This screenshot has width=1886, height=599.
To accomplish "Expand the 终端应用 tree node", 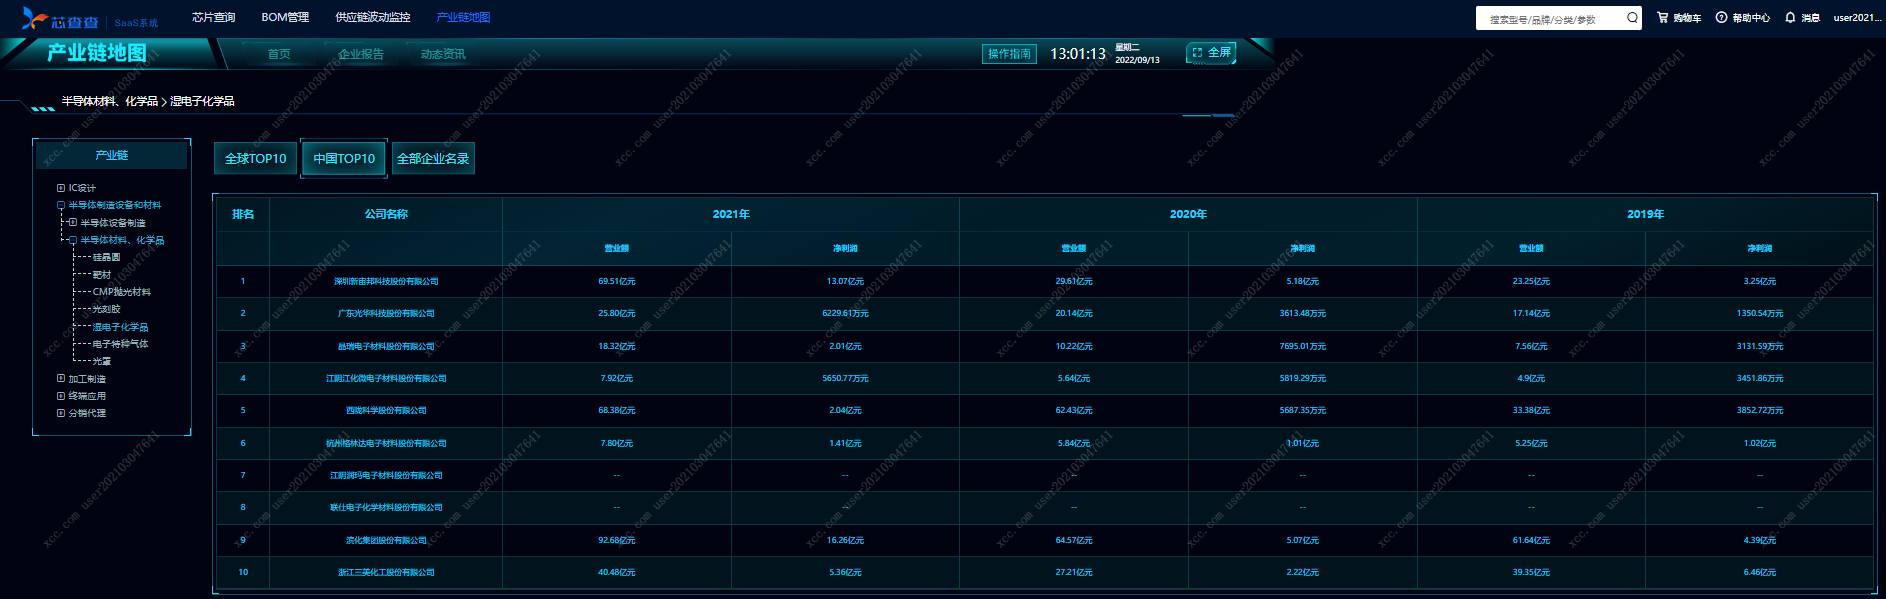I will (x=61, y=396).
